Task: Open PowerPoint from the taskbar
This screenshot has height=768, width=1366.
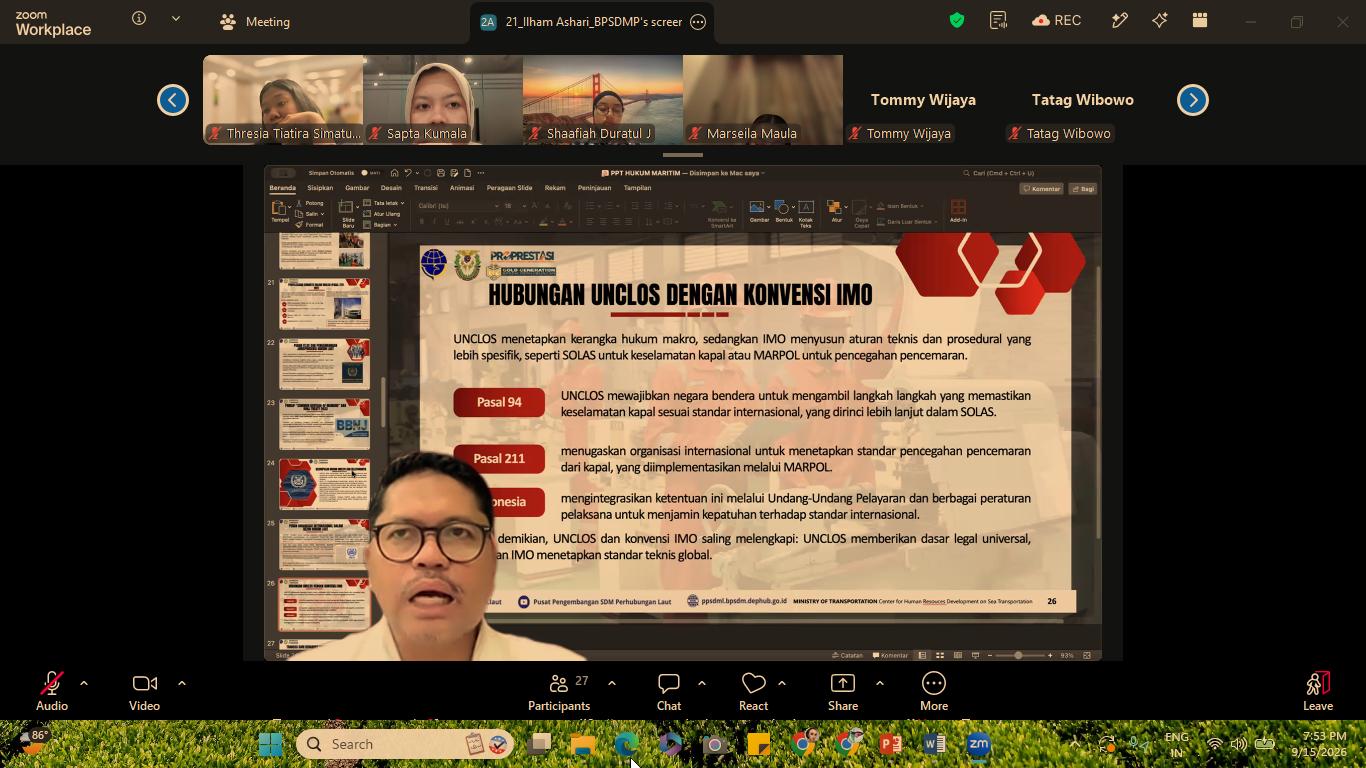Action: [x=890, y=744]
